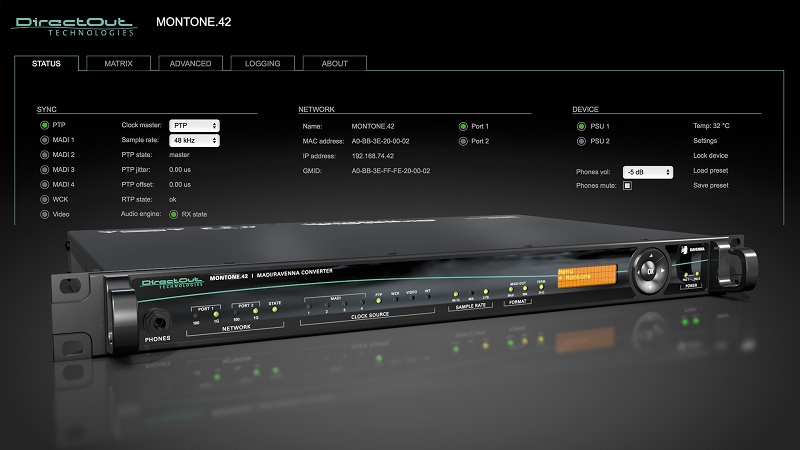Click Save preset link
This screenshot has width=800, height=450.
click(711, 185)
